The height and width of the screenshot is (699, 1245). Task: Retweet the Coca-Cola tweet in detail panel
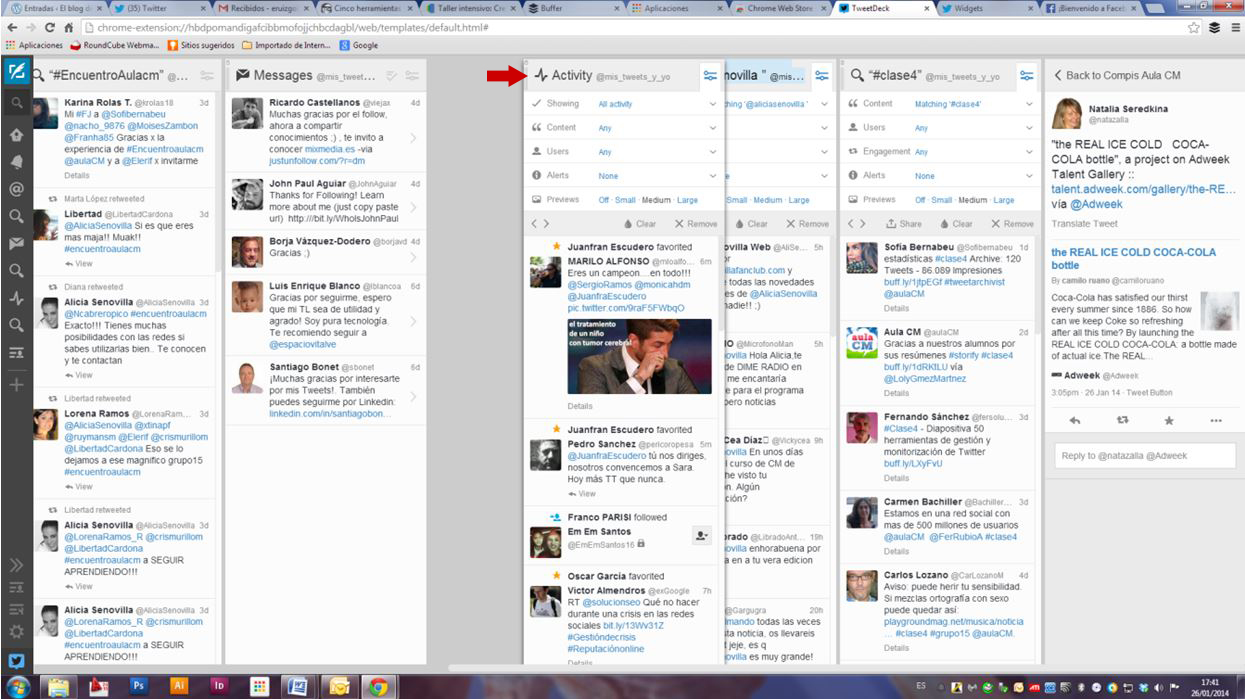click(1122, 421)
